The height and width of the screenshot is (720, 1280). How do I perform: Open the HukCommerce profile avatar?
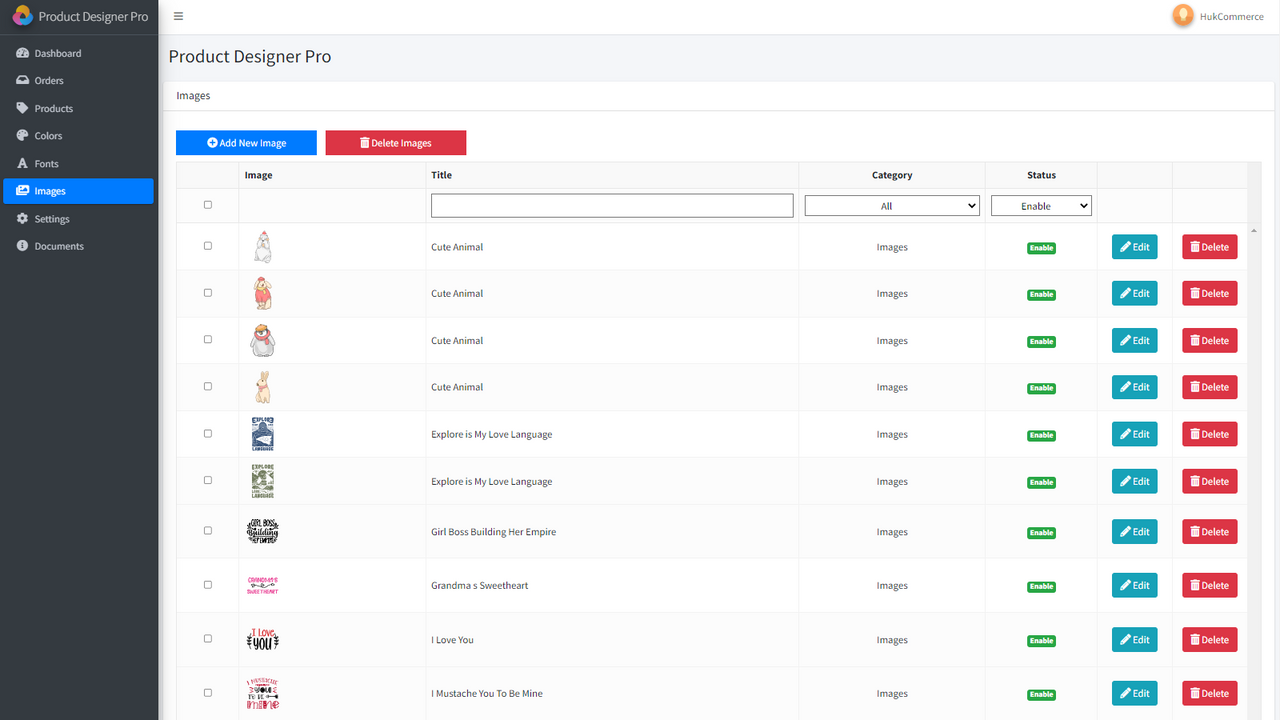tap(1183, 16)
